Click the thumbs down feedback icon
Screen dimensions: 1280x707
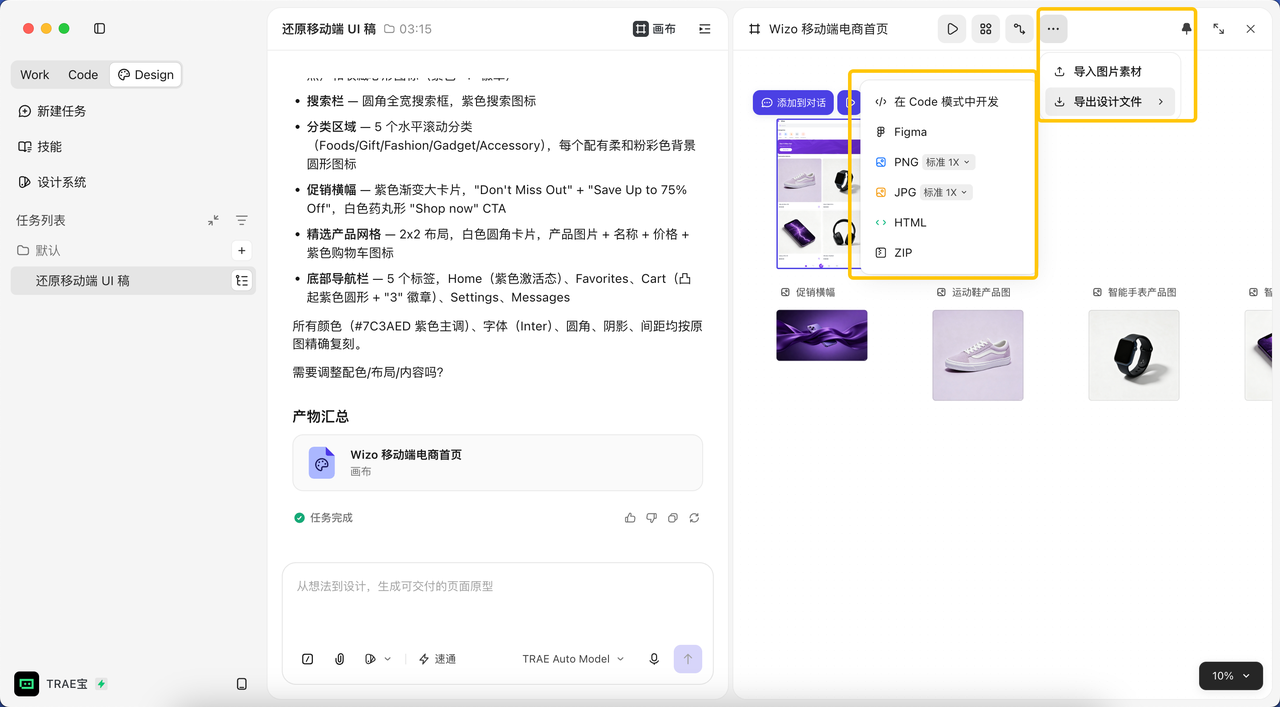tap(651, 518)
